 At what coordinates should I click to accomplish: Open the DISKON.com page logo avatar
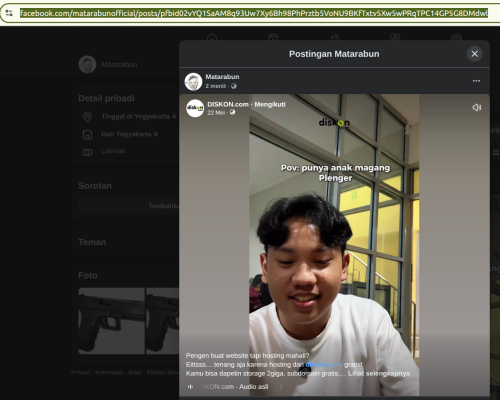pos(195,108)
